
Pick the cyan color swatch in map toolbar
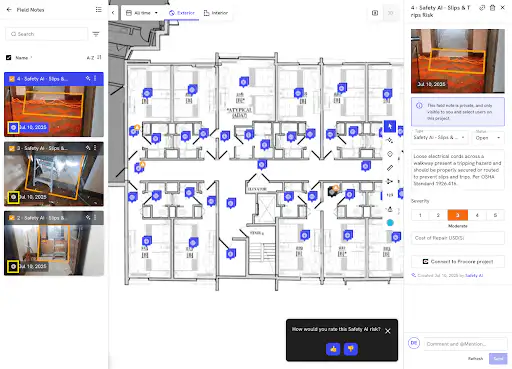point(390,223)
